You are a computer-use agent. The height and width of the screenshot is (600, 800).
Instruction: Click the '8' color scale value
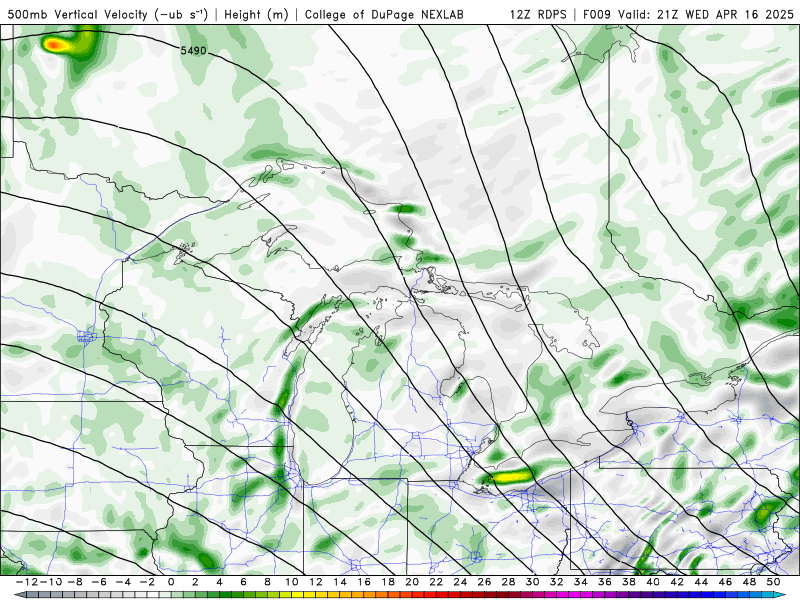pyautogui.click(x=267, y=582)
